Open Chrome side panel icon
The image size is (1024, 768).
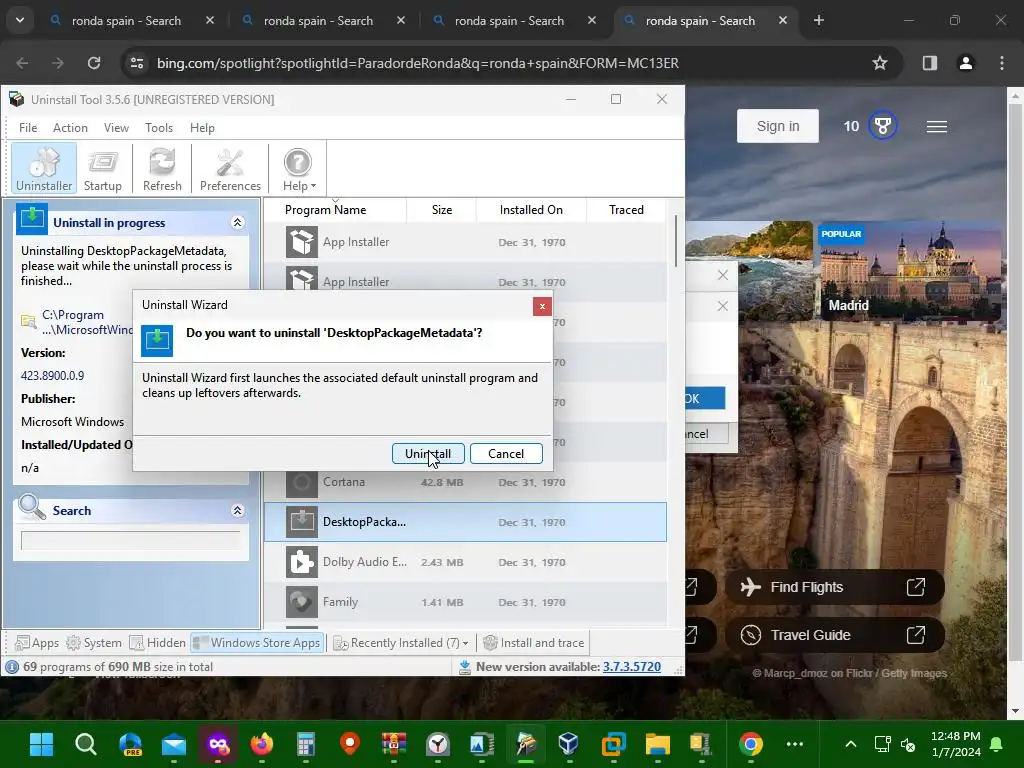[929, 63]
